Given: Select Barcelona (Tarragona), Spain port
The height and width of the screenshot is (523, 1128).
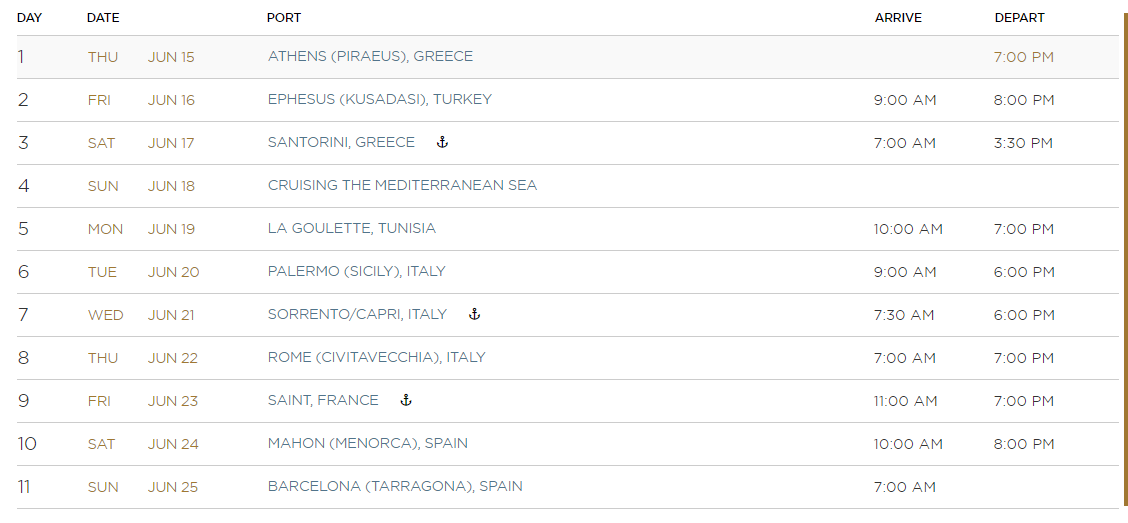Looking at the screenshot, I should [x=395, y=486].
